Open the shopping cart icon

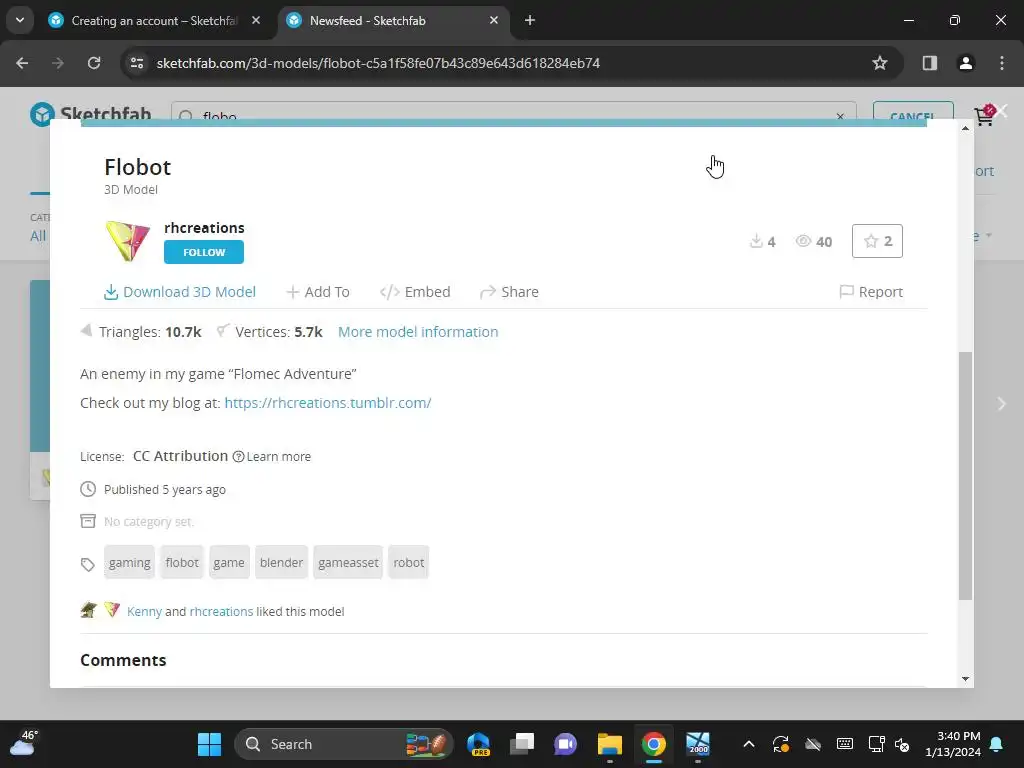tap(984, 116)
